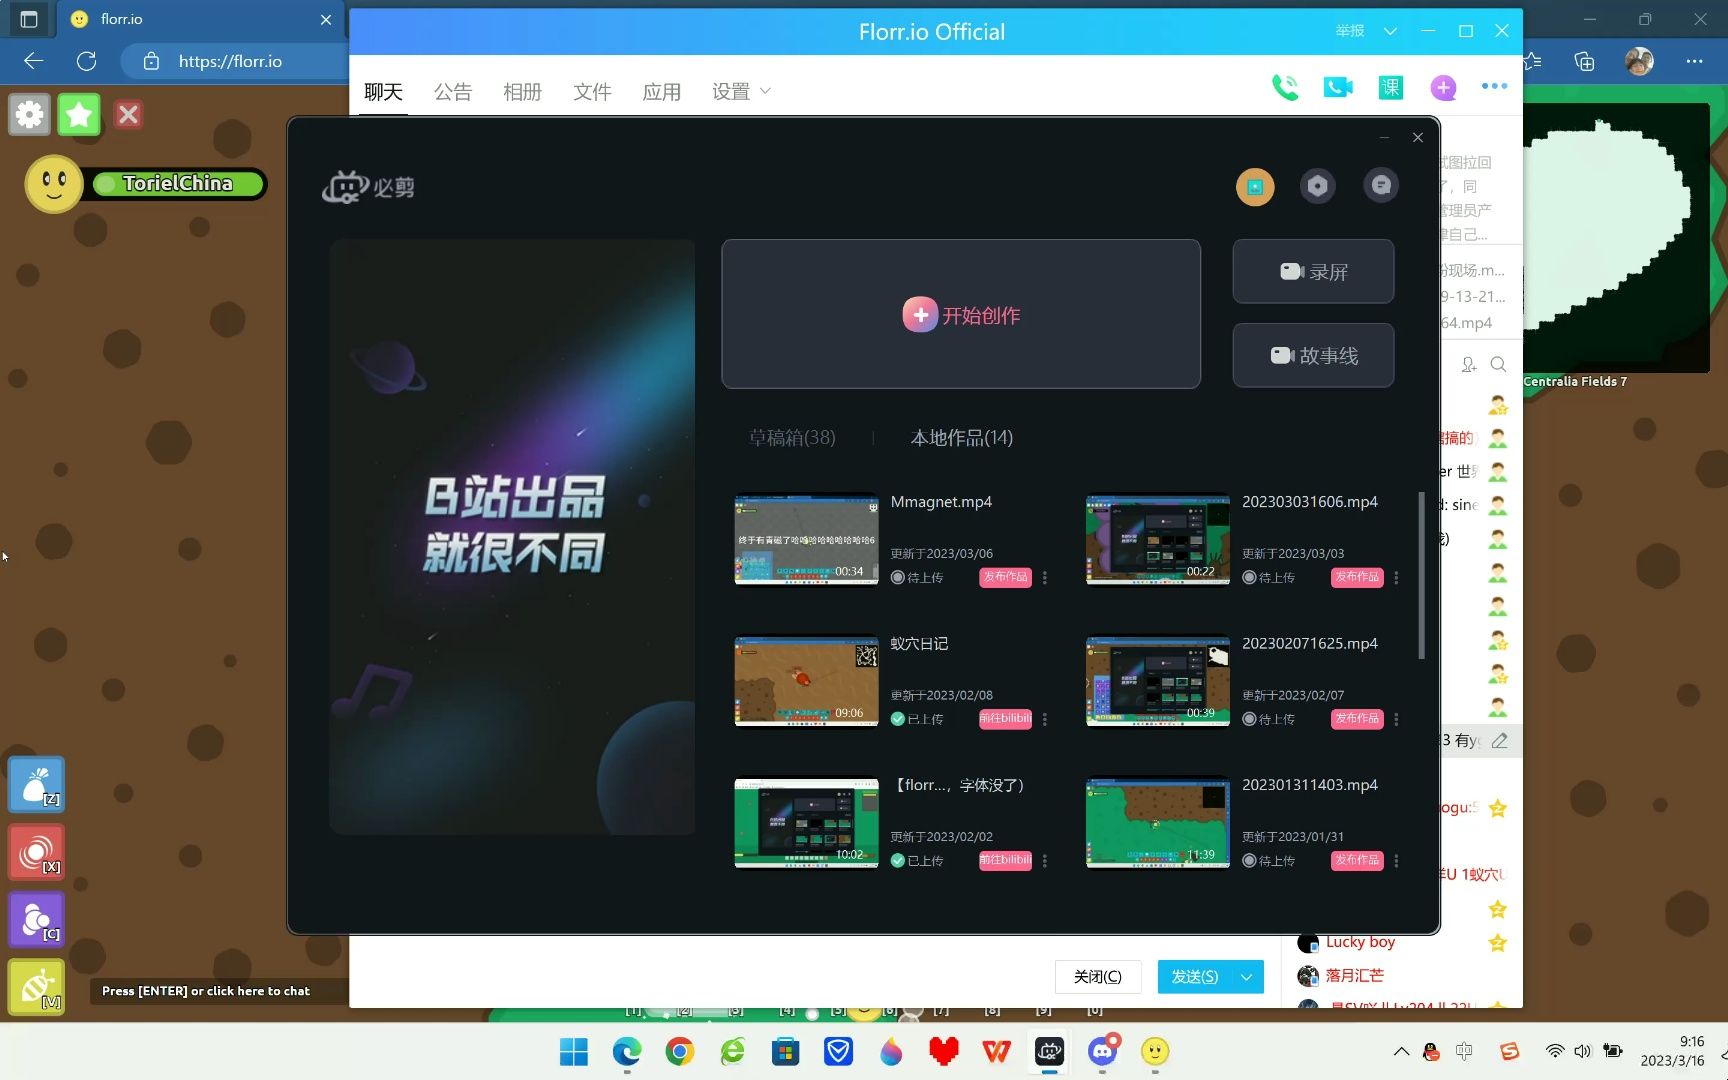Open the 相册 tab
This screenshot has height=1080, width=1728.
522,92
